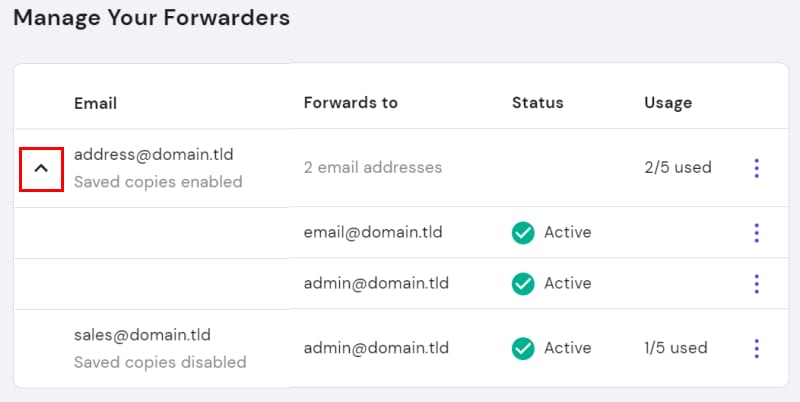Click the Usage column header

pyautogui.click(x=668, y=103)
